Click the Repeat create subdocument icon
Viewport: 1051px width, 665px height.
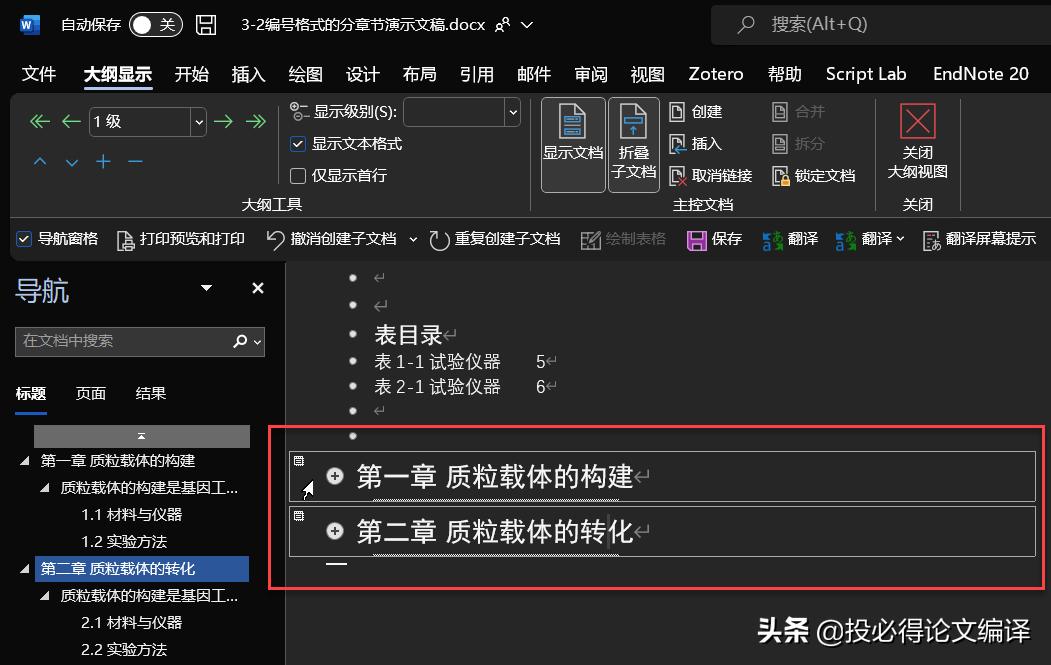tap(440, 239)
